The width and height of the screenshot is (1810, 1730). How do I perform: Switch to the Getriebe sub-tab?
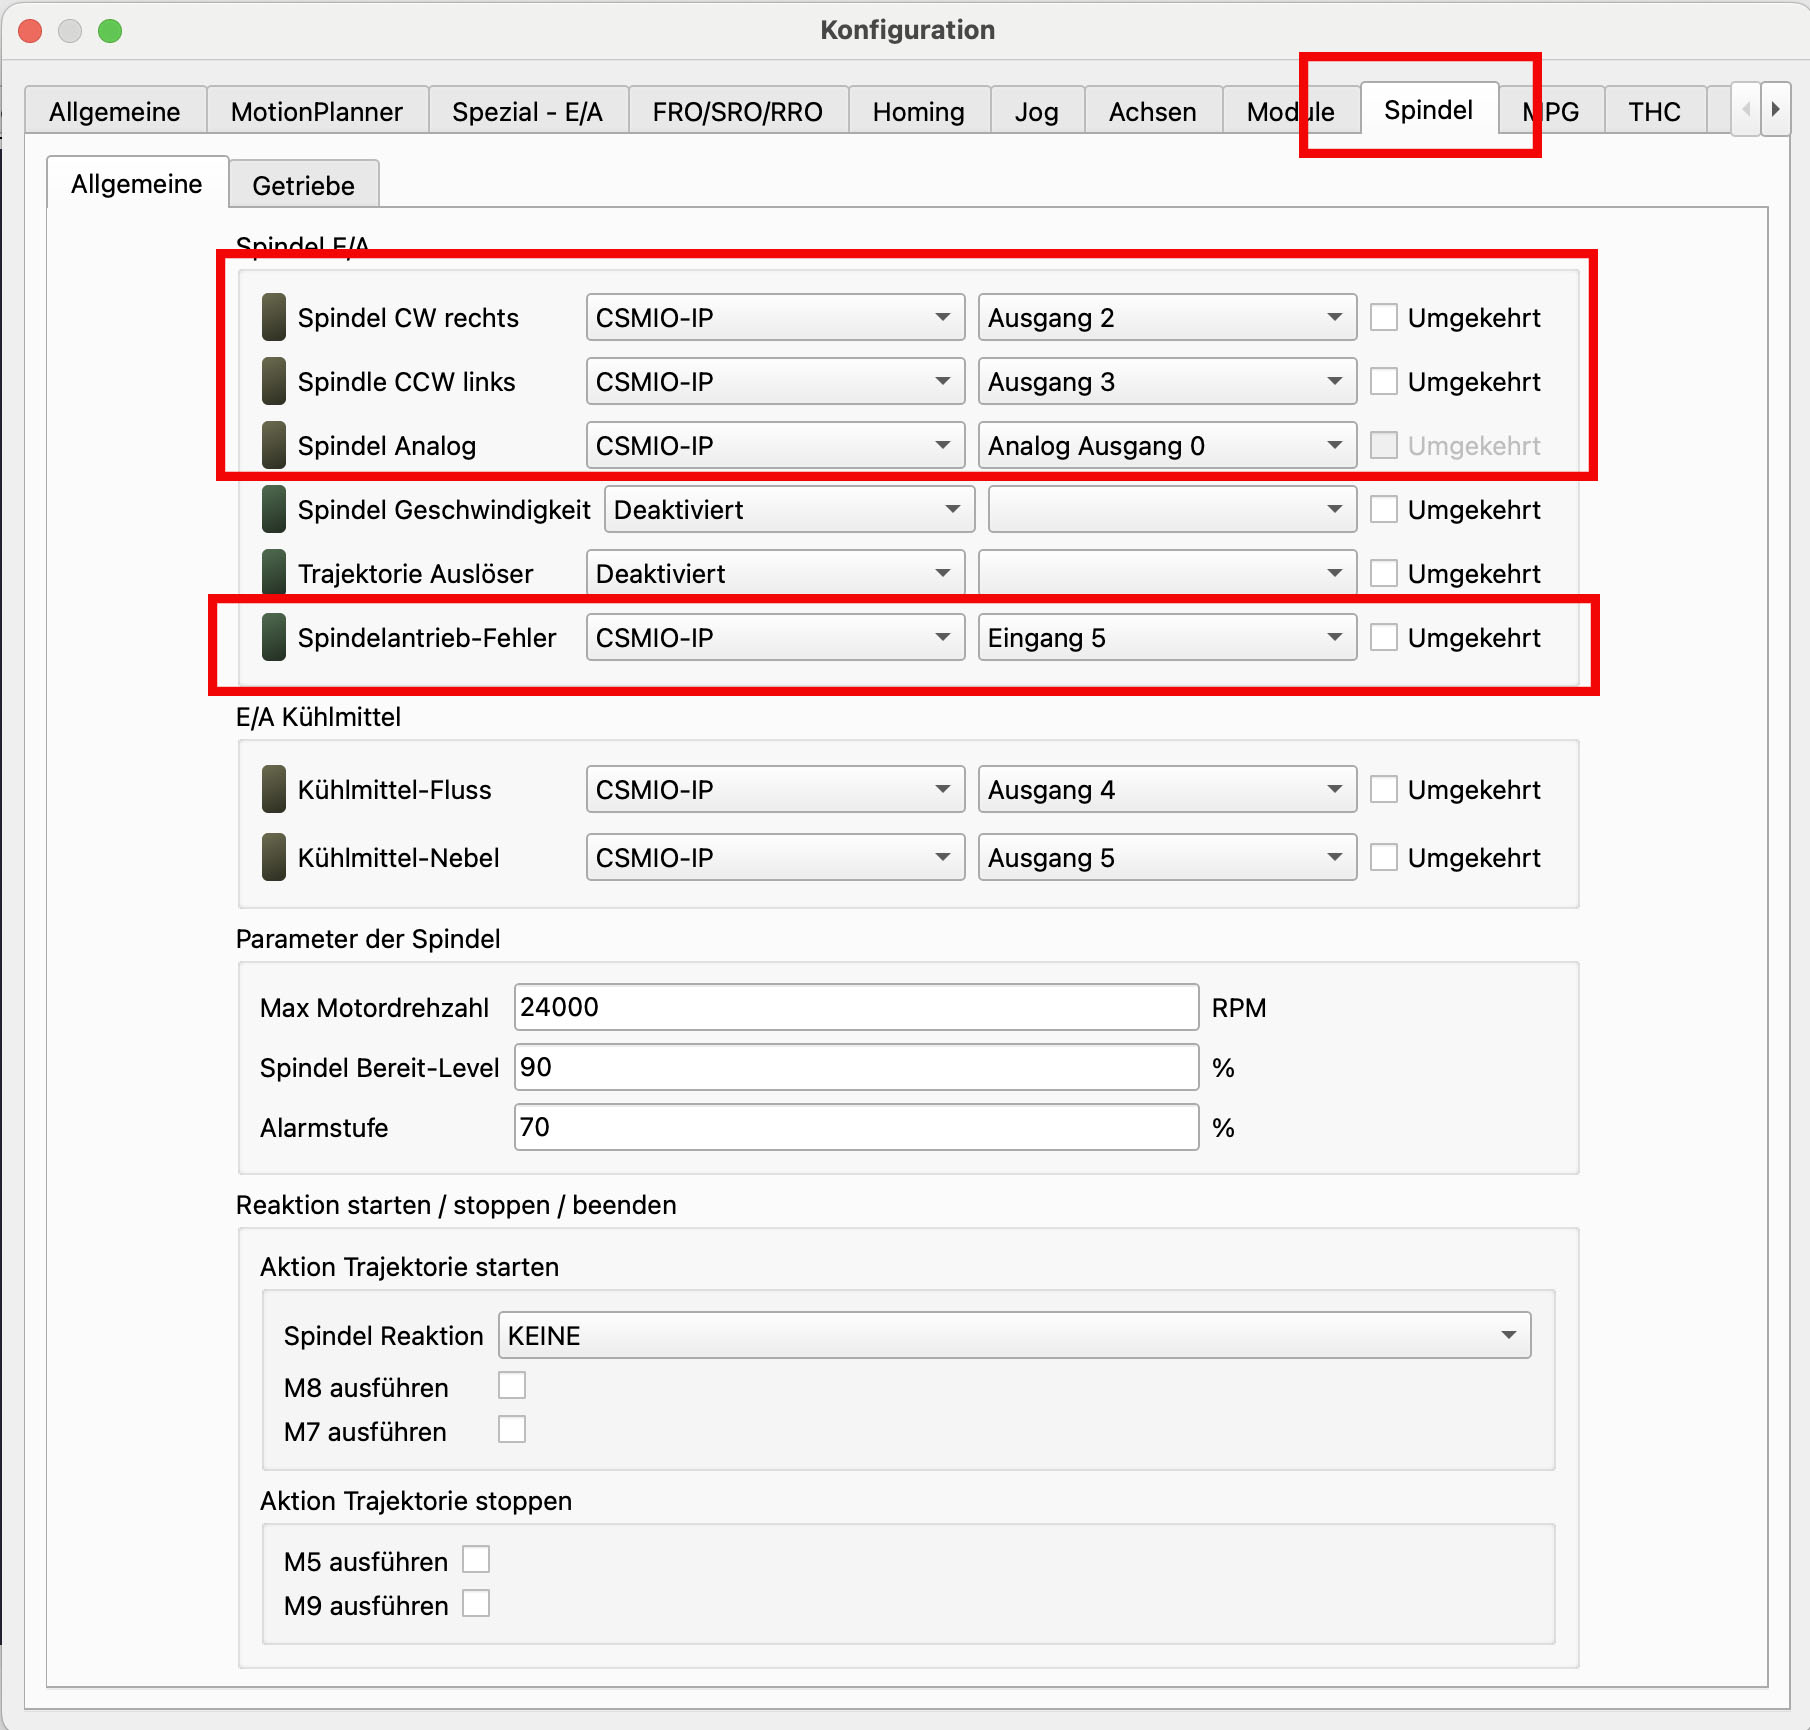click(303, 186)
